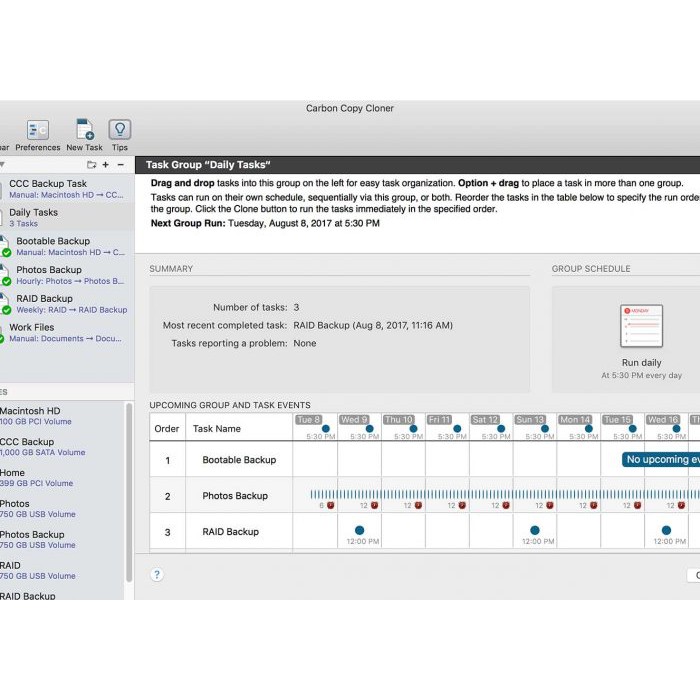
Task: Remove the task with the minus icon
Action: click(121, 164)
